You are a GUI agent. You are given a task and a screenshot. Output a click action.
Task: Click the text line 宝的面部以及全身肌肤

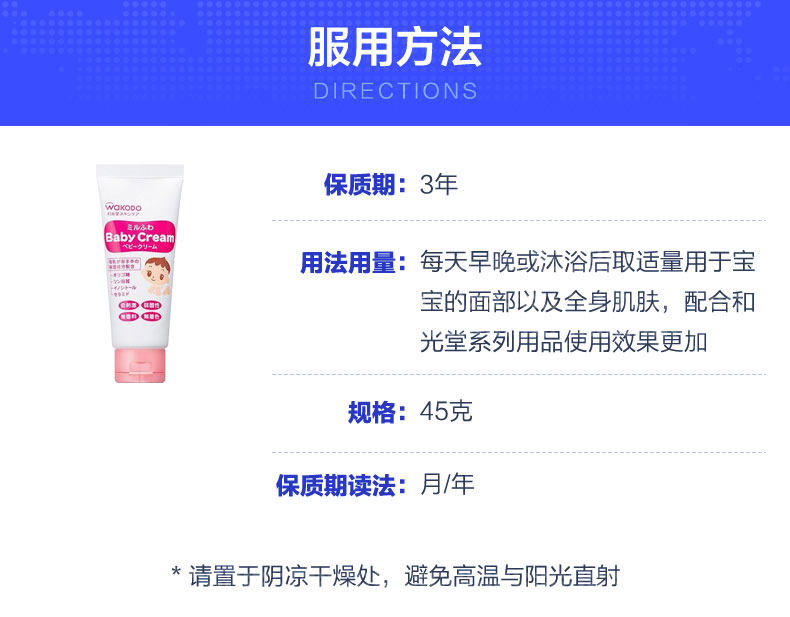click(x=587, y=302)
